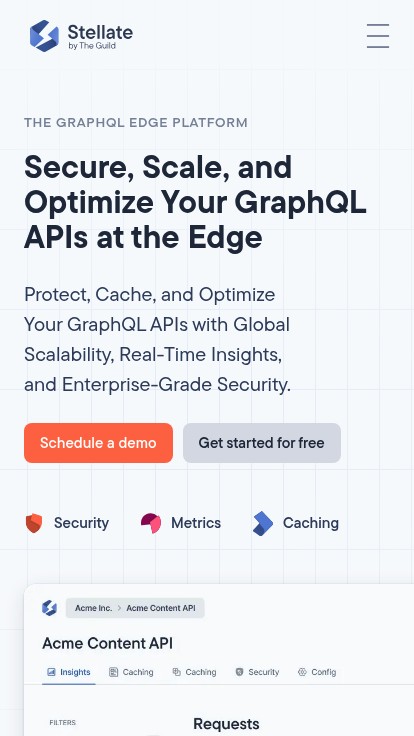
Task: Select the Security tab in dashboard
Action: pyautogui.click(x=257, y=672)
